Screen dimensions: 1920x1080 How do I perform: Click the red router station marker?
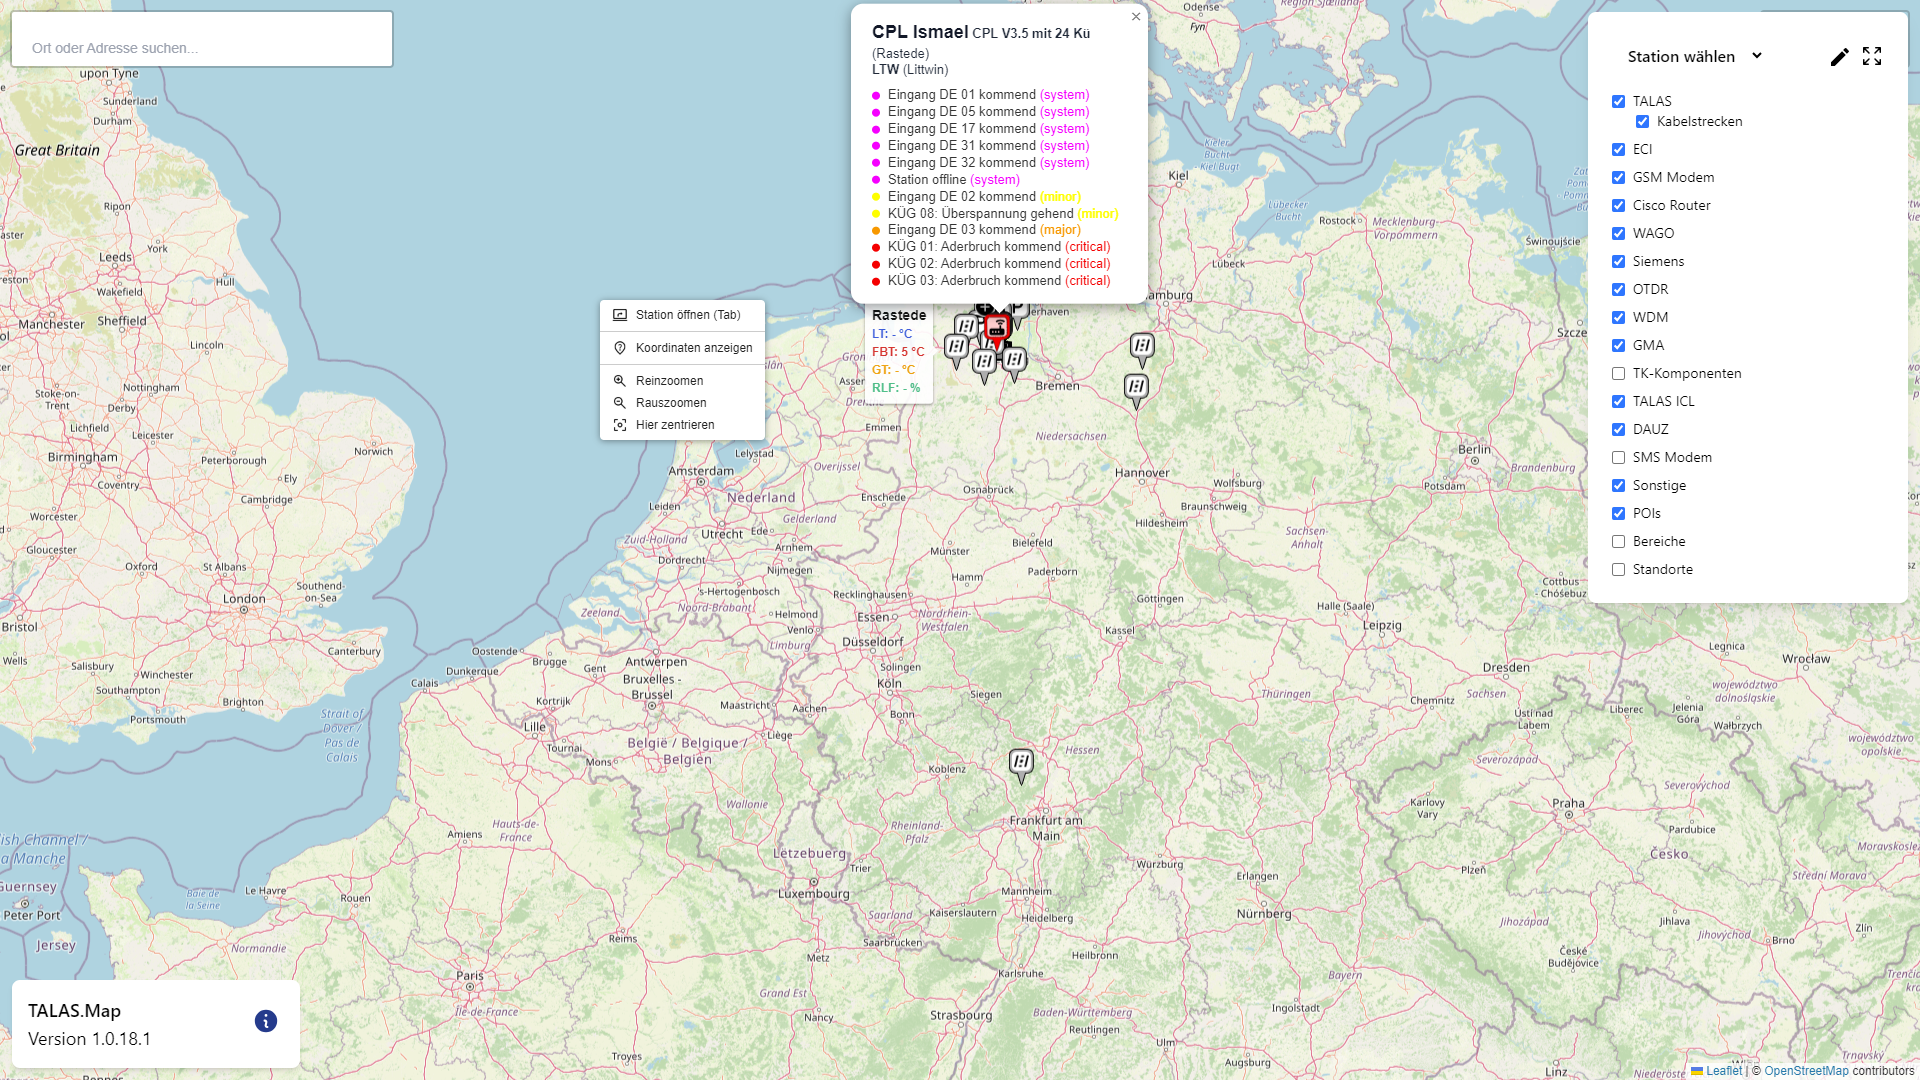point(997,328)
